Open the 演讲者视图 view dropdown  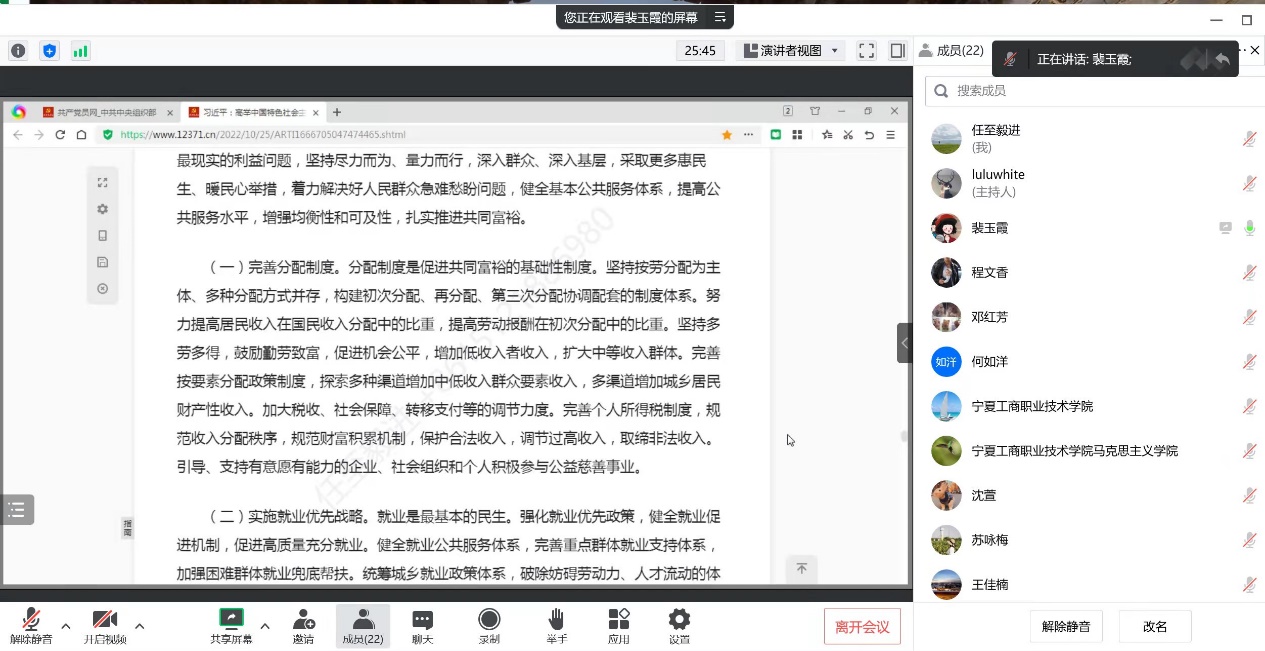pos(790,51)
